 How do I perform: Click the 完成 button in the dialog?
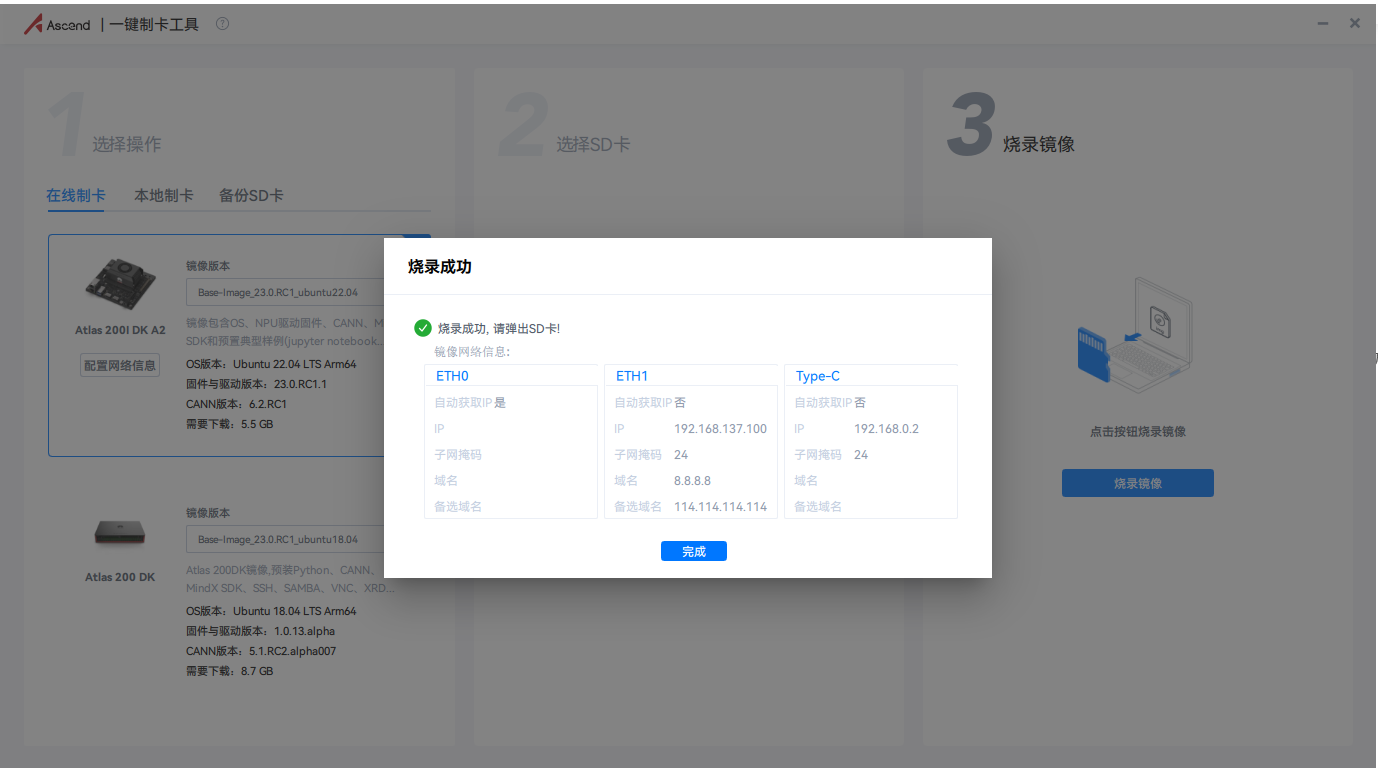[693, 551]
